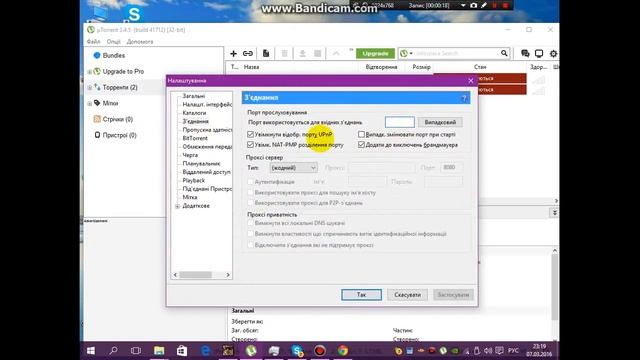Enable randomize port at start checkbox
The width and height of the screenshot is (640, 360).
click(361, 134)
